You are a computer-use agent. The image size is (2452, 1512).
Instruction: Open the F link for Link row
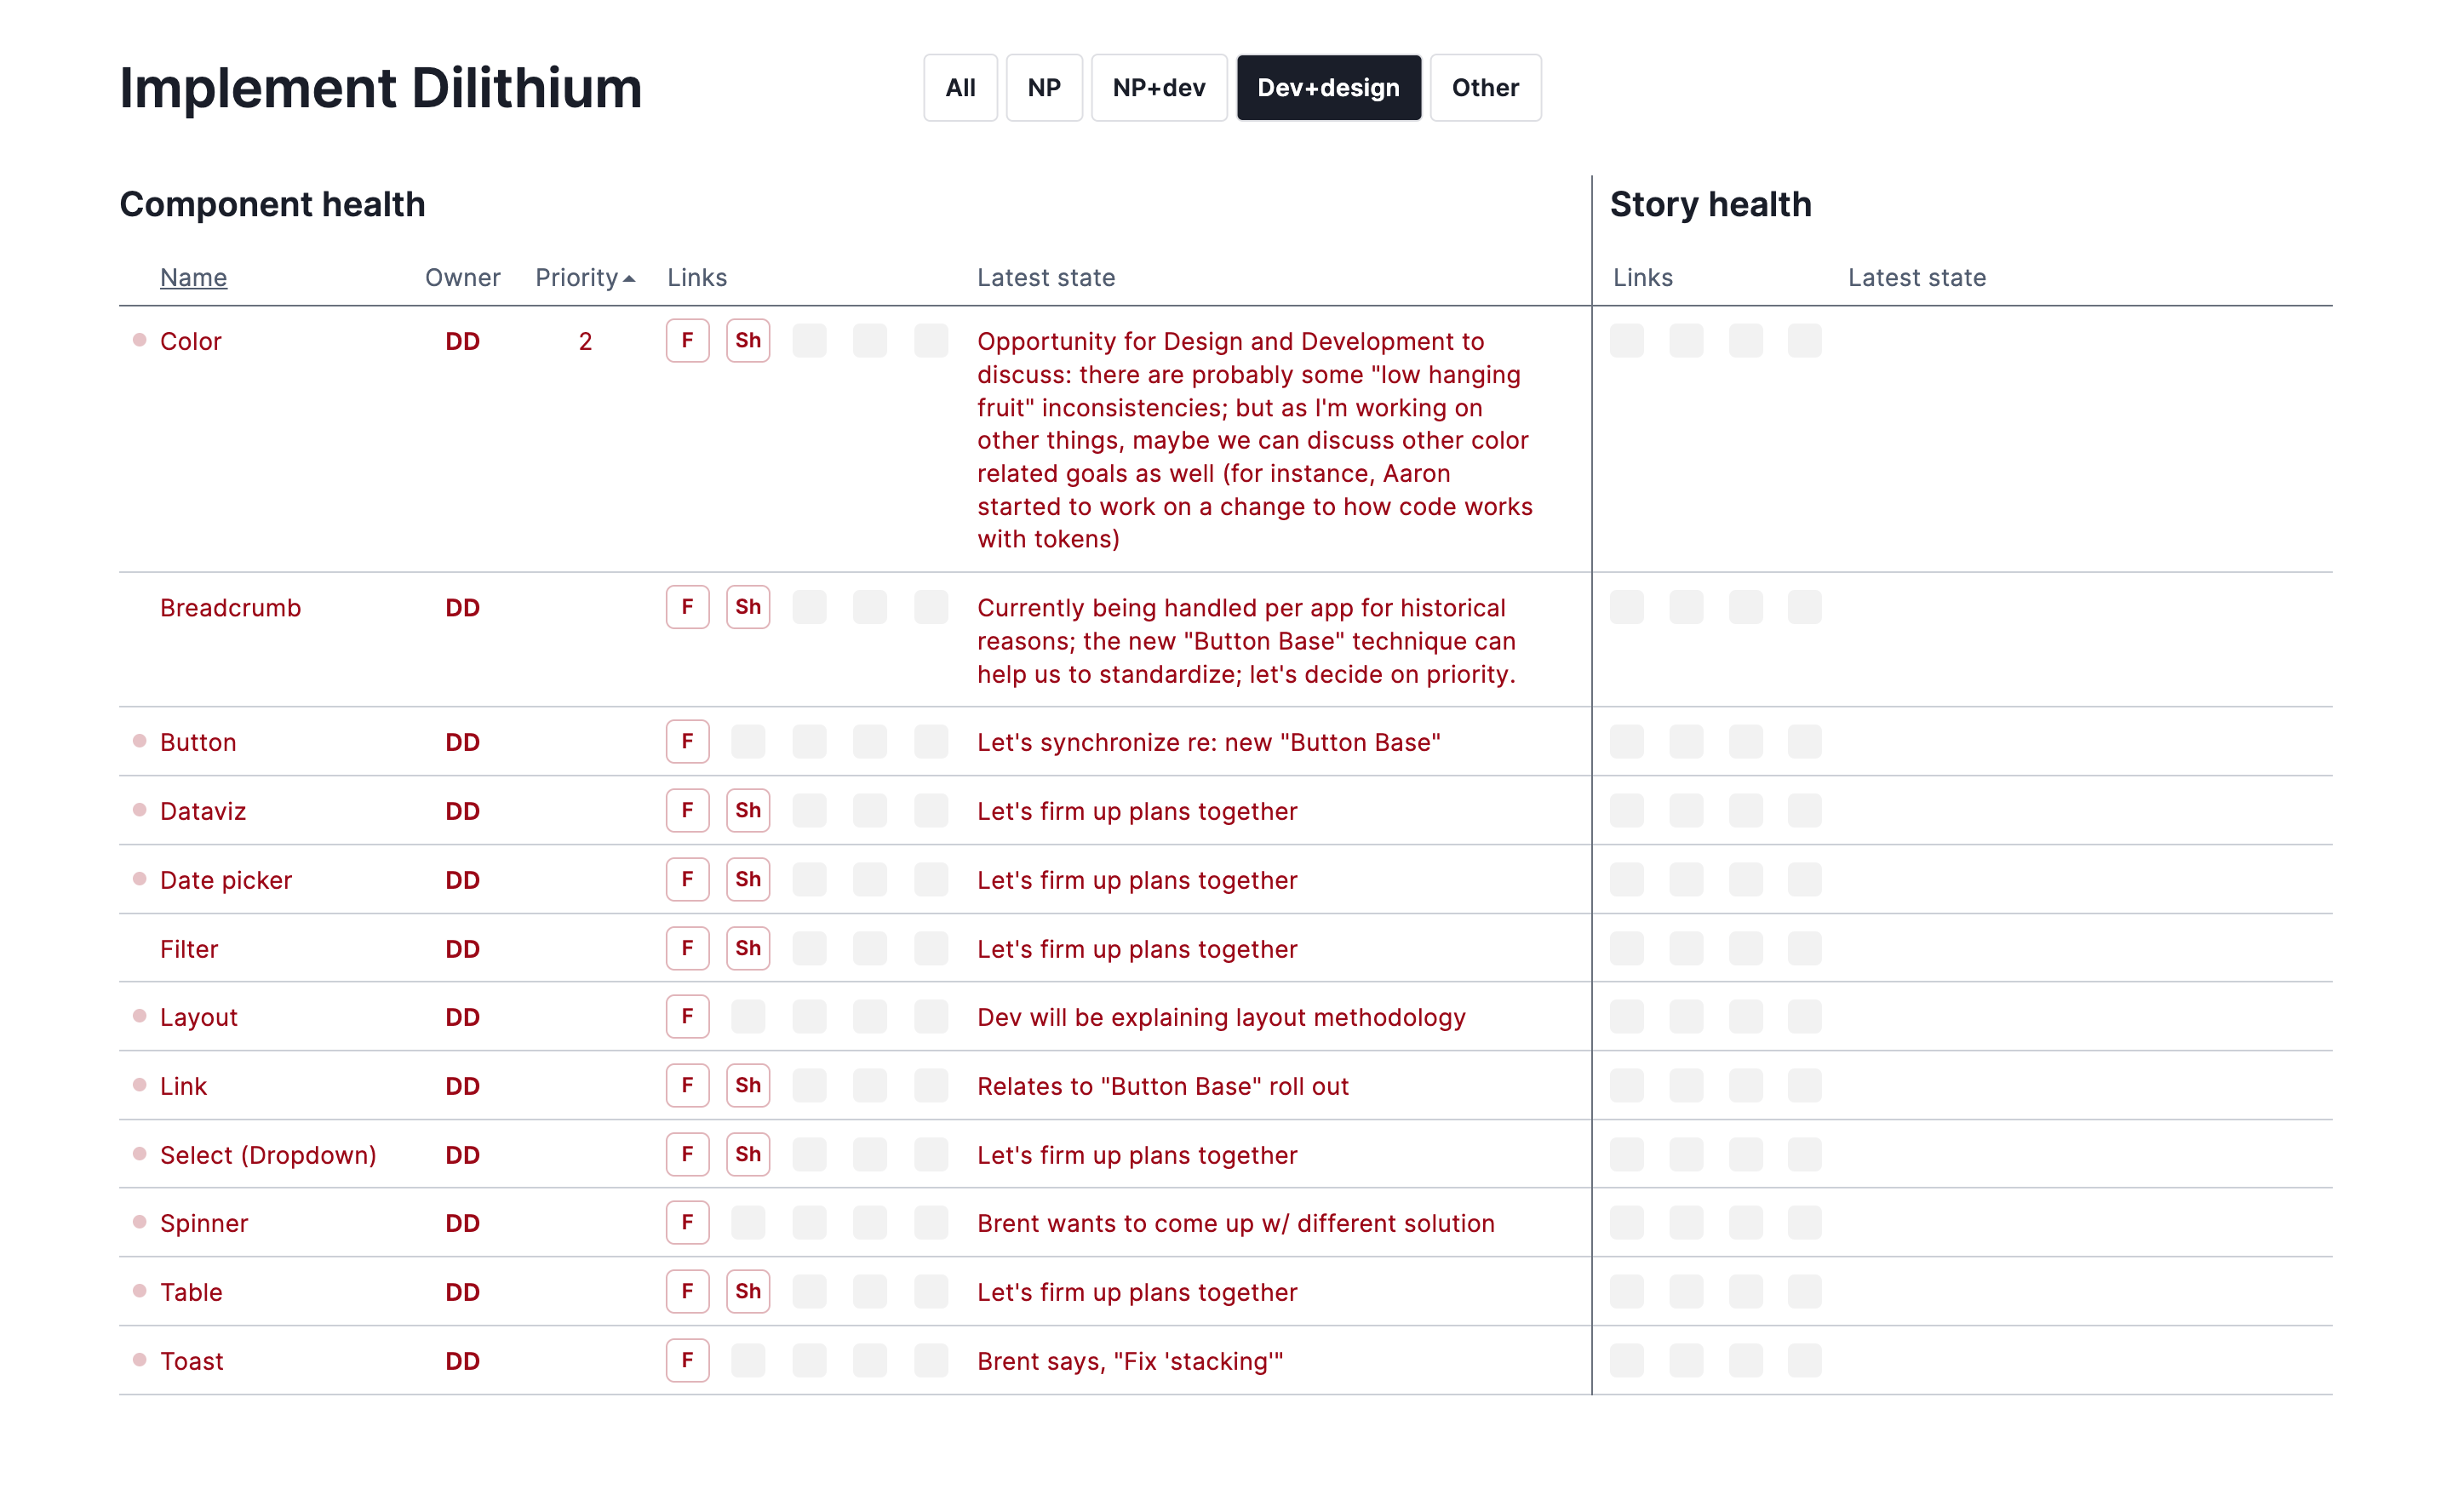[687, 1086]
